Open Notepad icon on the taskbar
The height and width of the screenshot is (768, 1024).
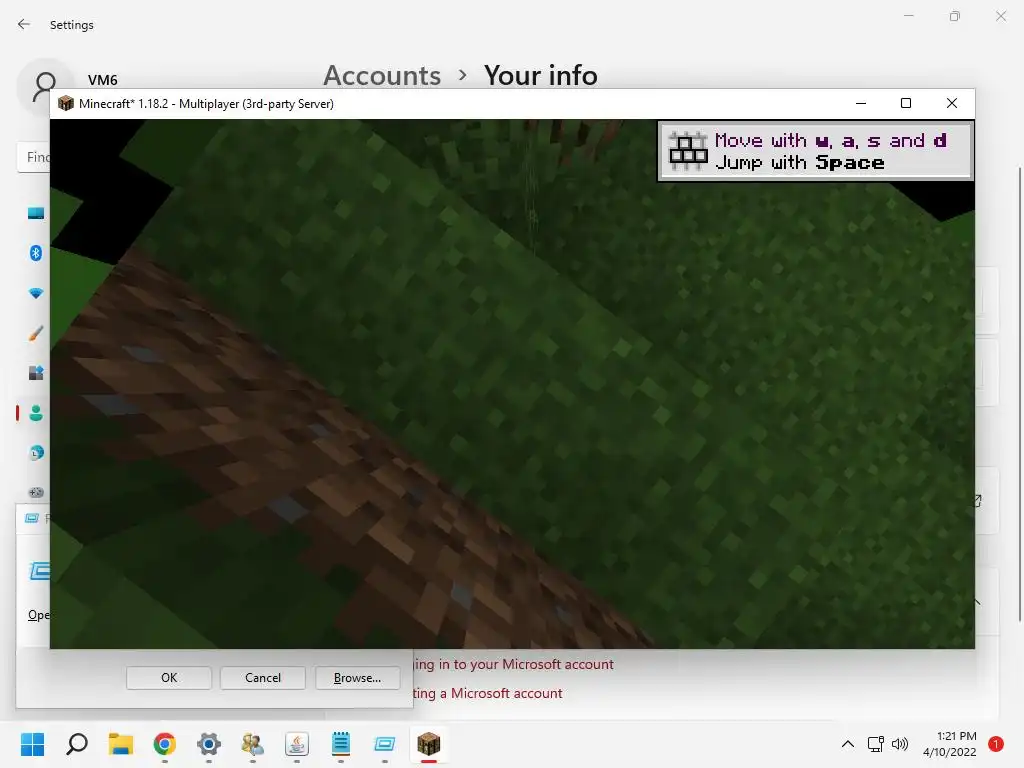pos(341,744)
